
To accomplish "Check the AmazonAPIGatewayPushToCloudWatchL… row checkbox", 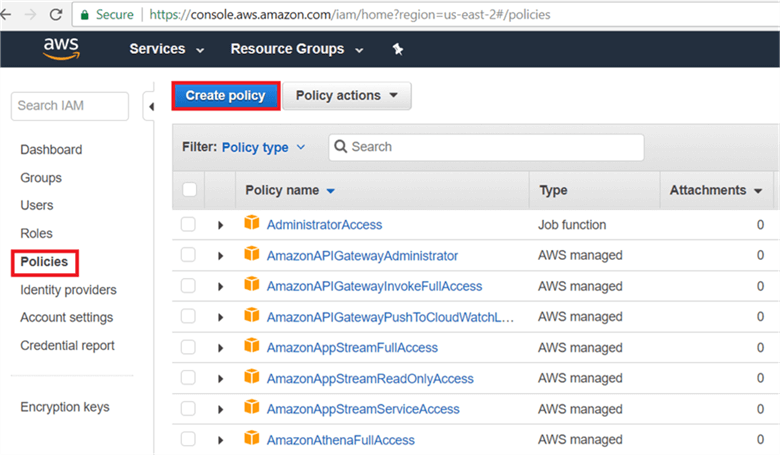I will point(188,316).
